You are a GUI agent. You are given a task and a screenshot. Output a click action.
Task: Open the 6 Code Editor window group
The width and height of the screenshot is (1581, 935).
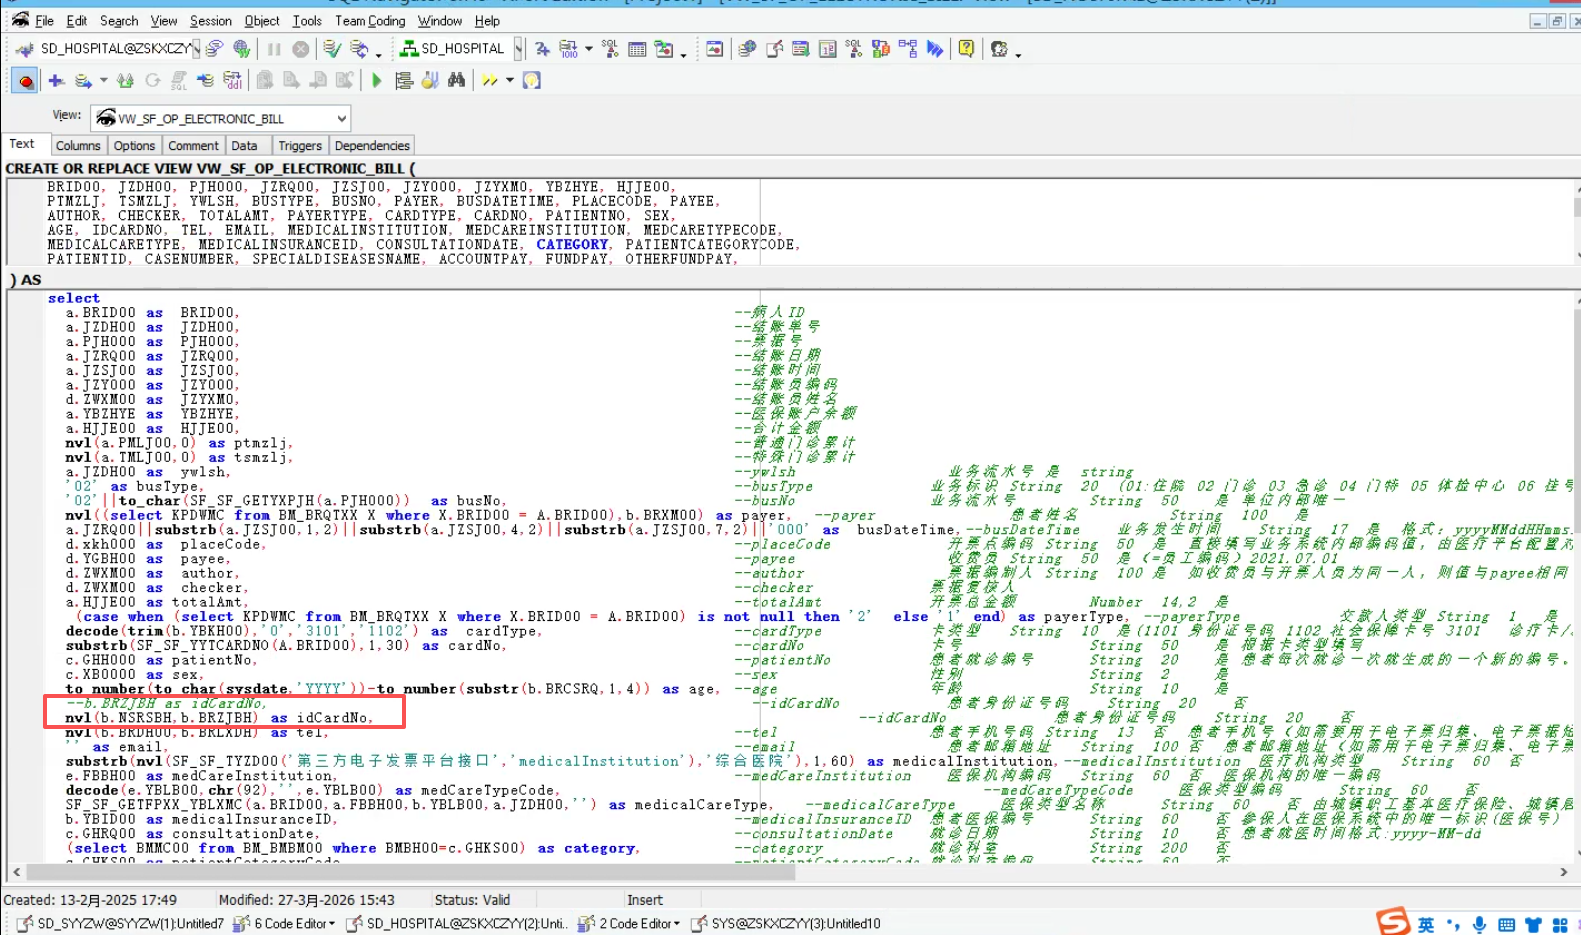click(x=293, y=924)
